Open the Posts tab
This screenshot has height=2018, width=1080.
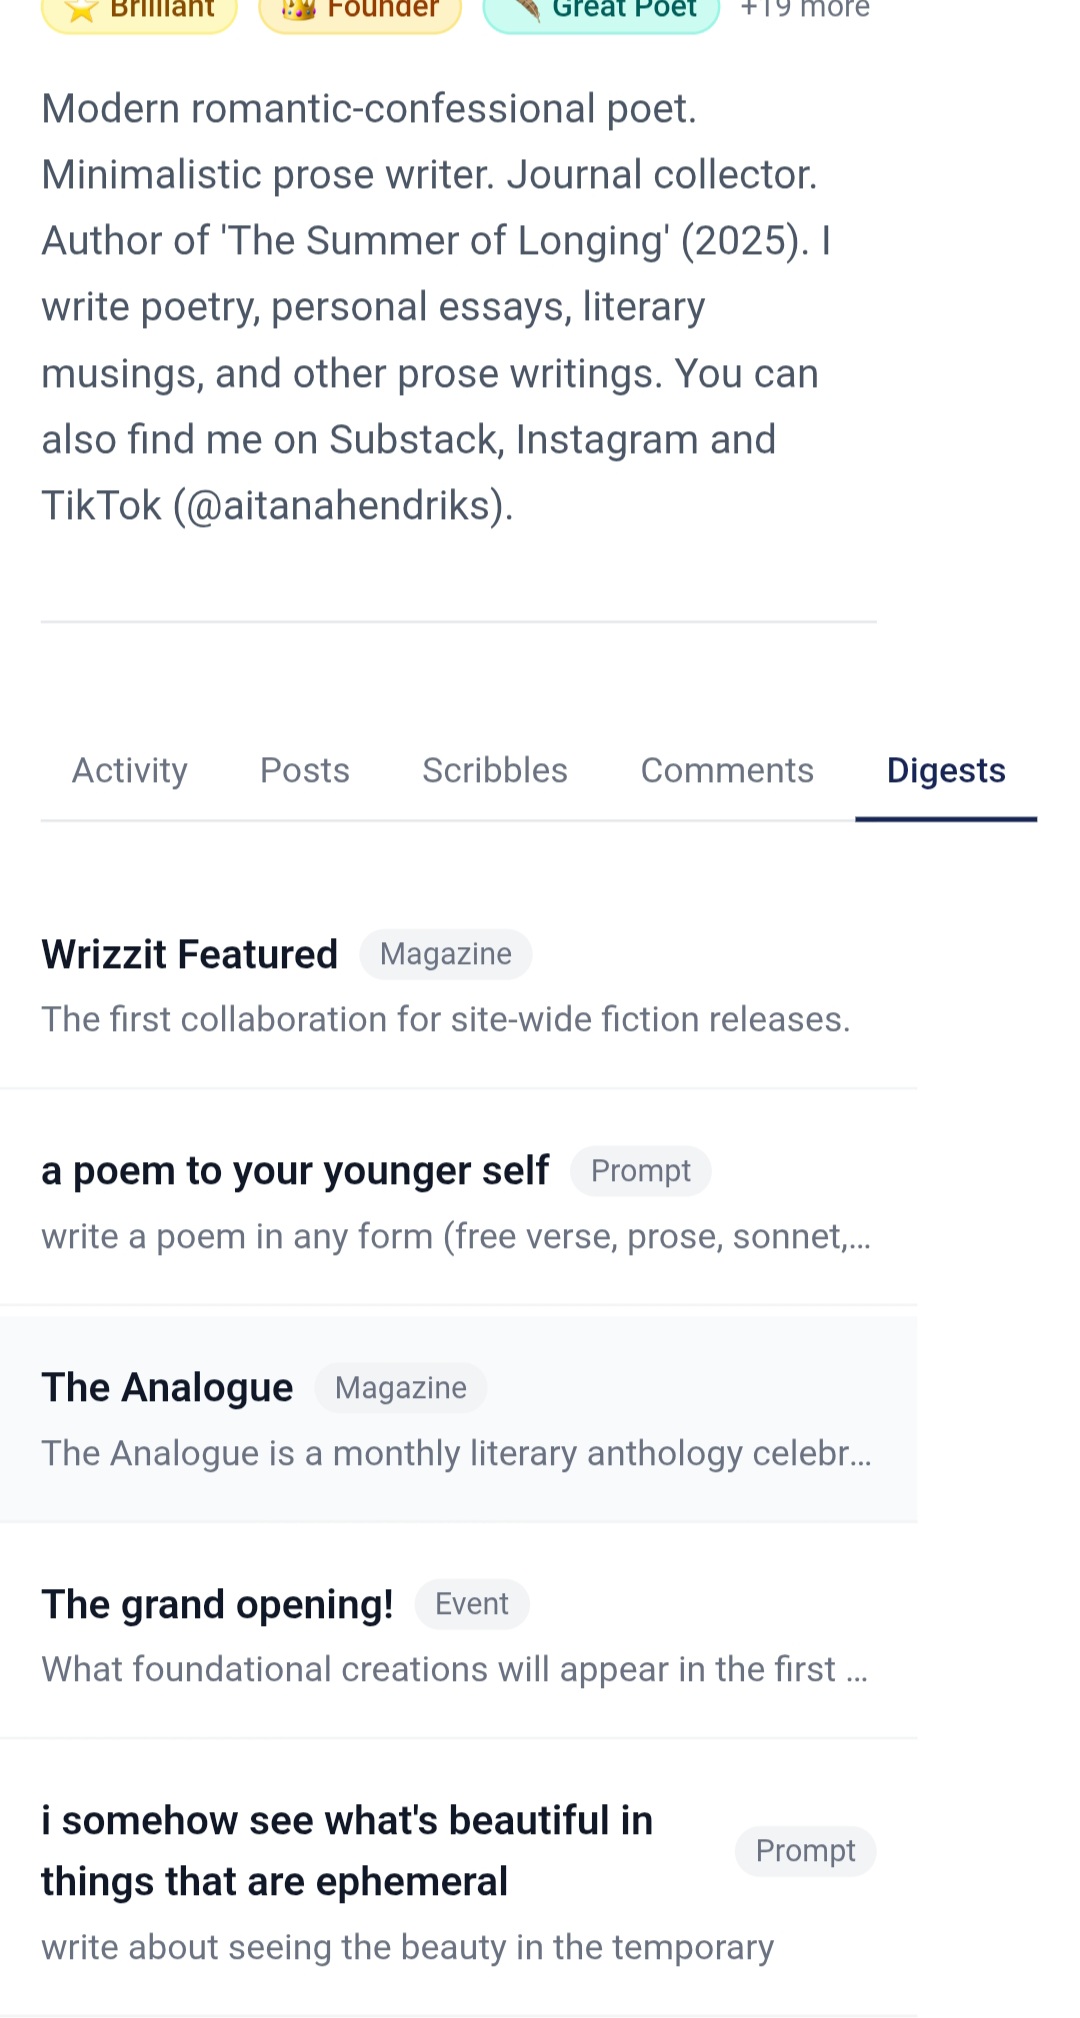pyautogui.click(x=305, y=770)
